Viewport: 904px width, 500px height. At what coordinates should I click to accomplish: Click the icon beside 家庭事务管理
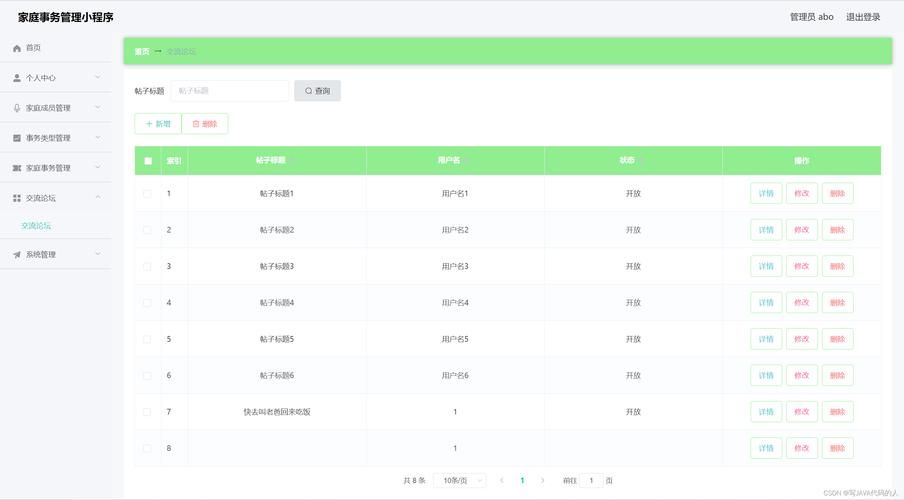pos(17,168)
